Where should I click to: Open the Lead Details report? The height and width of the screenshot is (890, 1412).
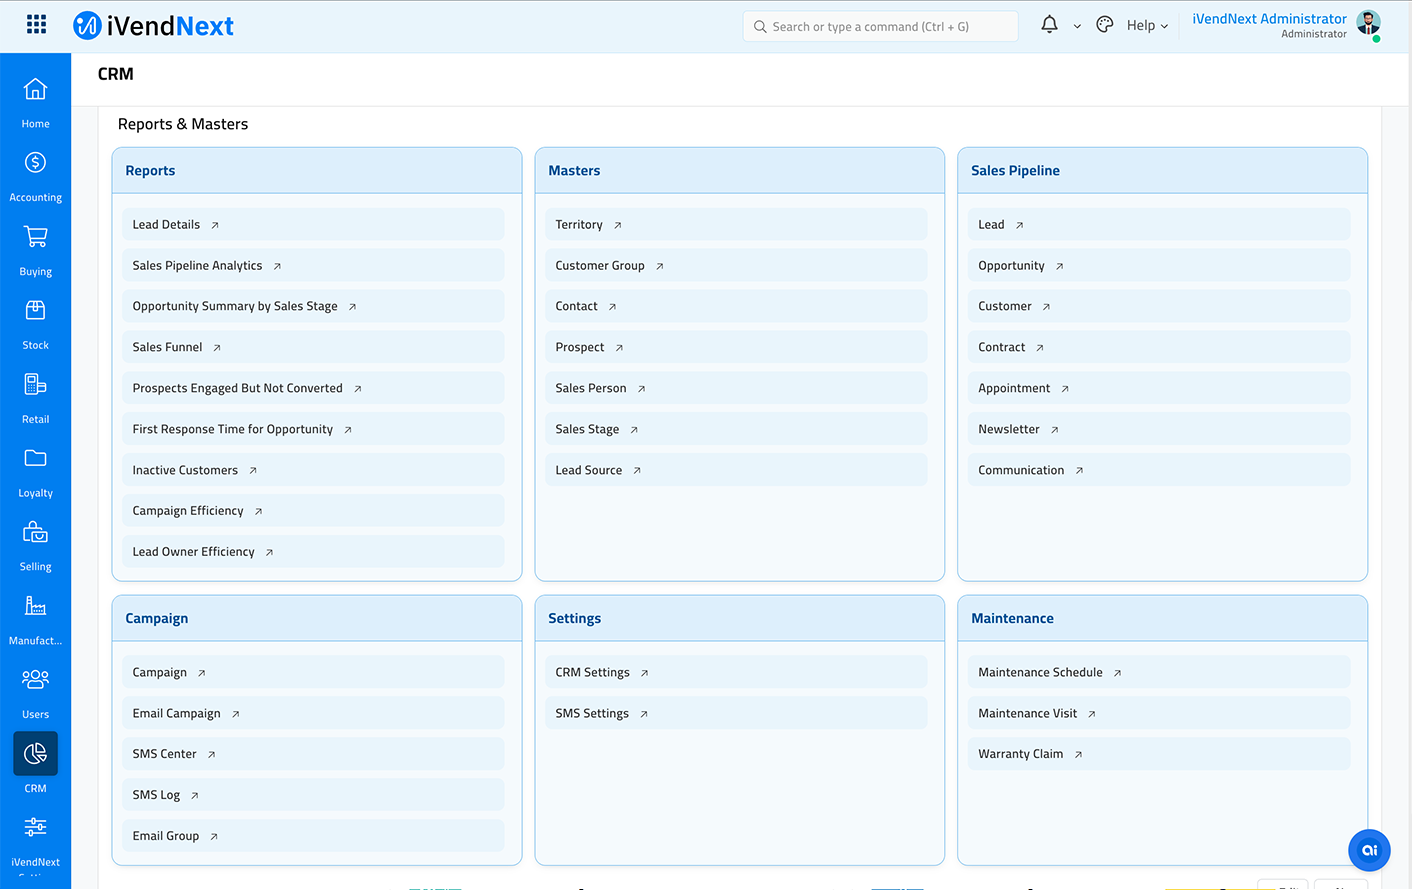point(166,224)
